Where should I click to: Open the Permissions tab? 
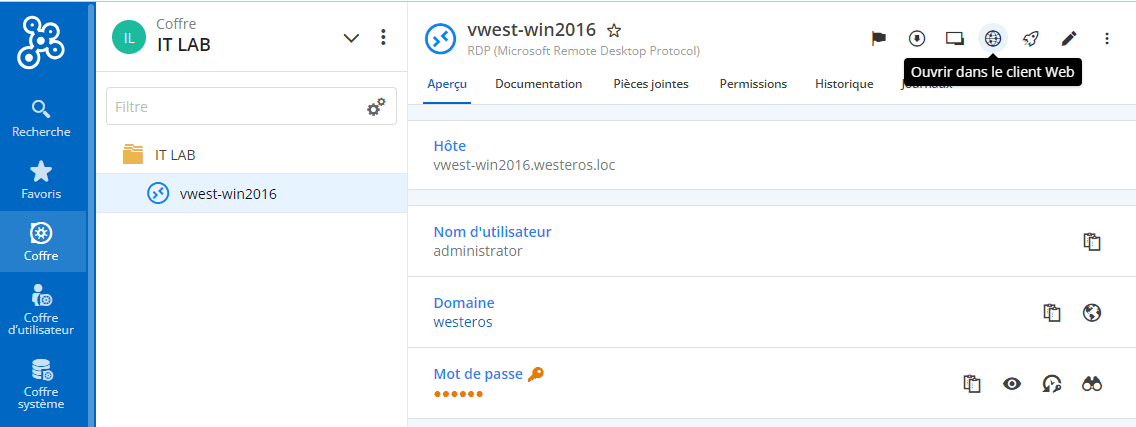[753, 84]
